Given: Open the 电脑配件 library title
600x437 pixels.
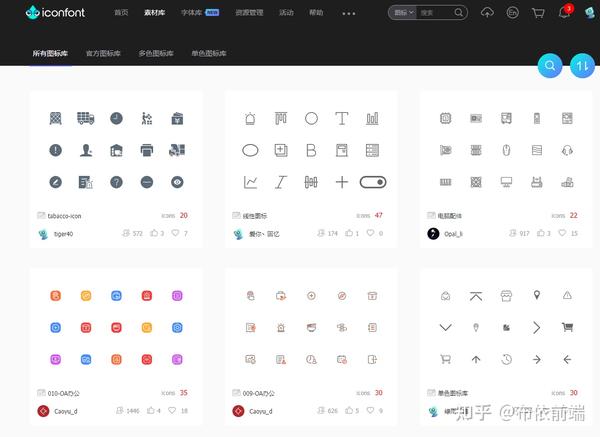Looking at the screenshot, I should (450, 216).
